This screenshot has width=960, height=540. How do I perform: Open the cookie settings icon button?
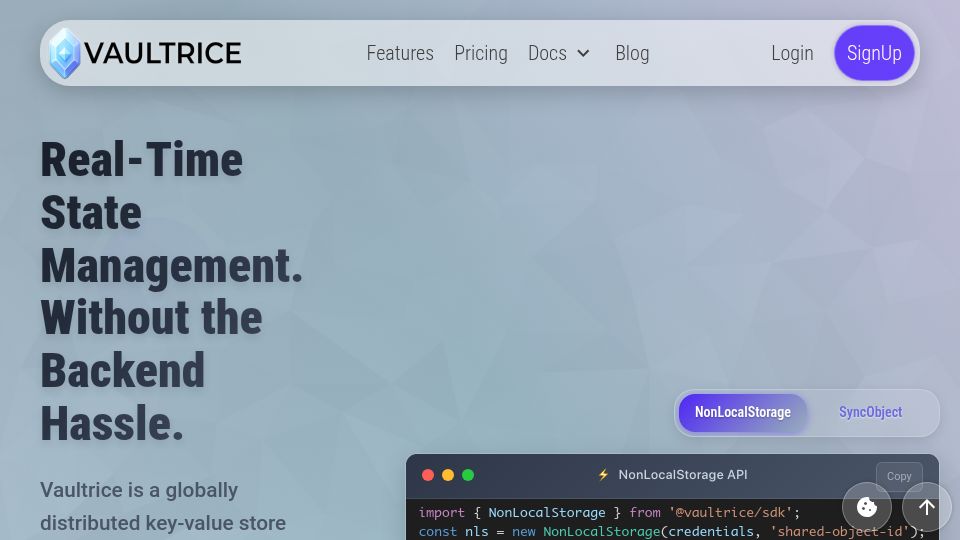[866, 507]
